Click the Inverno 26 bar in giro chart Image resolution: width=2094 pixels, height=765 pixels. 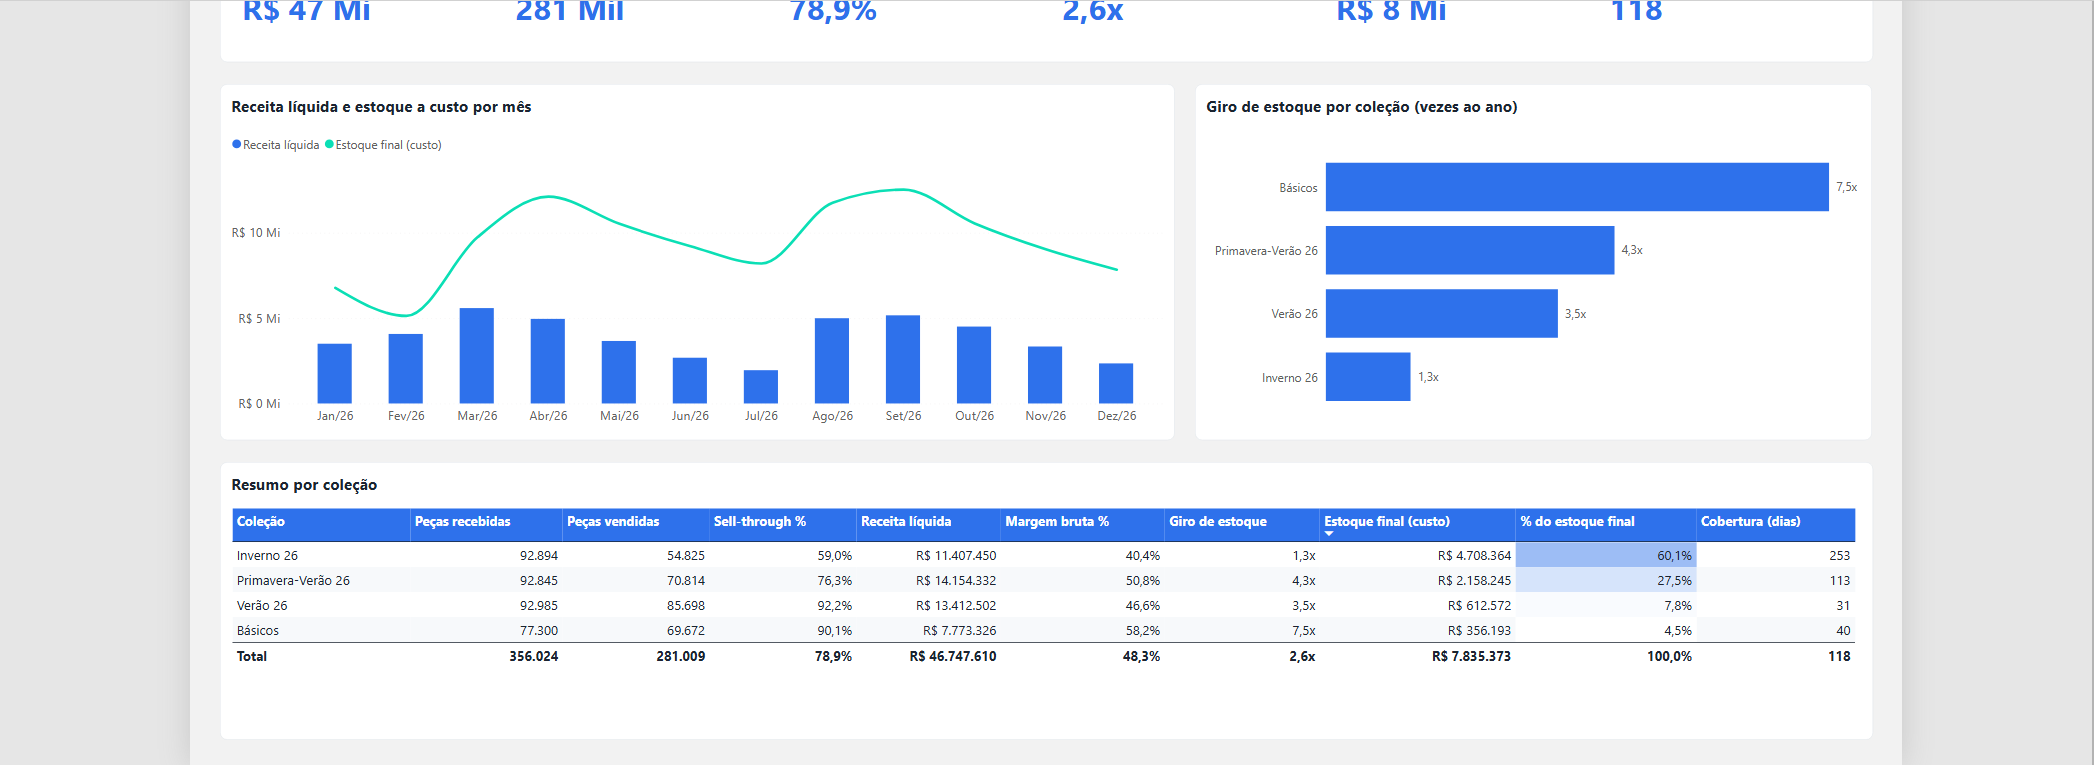pos(1368,377)
